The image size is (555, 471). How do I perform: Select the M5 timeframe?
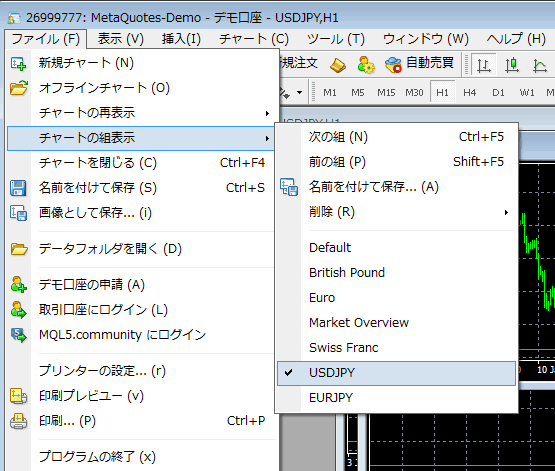358,93
